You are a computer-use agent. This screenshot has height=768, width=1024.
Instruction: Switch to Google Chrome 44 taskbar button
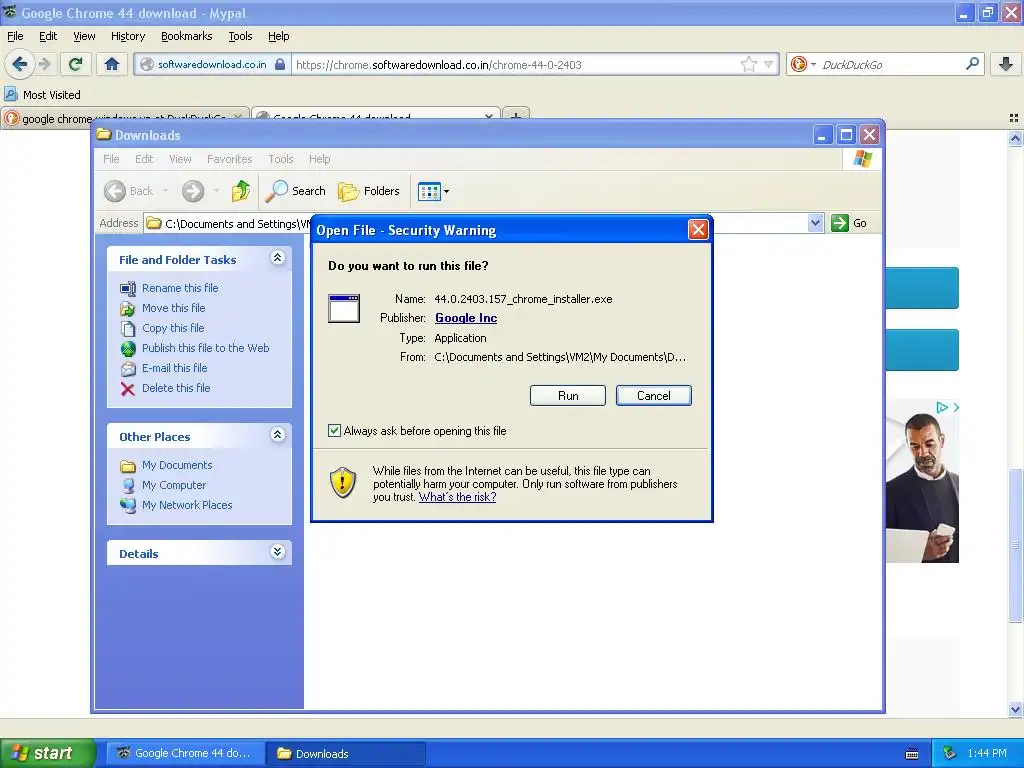(x=185, y=754)
